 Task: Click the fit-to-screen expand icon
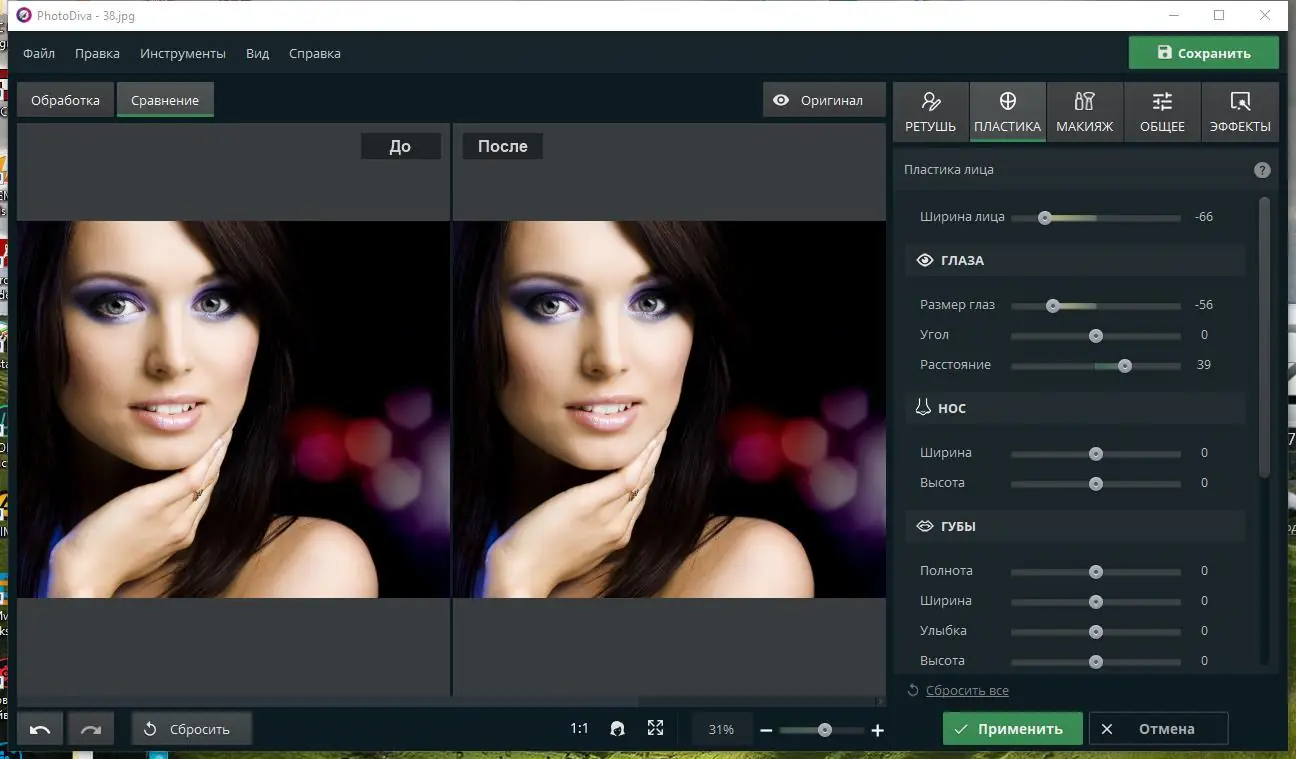pos(655,729)
